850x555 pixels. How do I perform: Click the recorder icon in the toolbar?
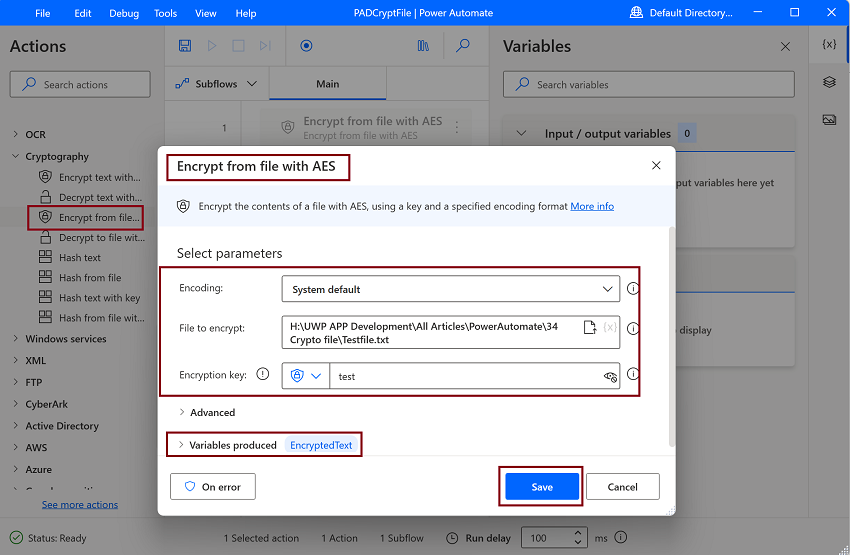tap(306, 46)
